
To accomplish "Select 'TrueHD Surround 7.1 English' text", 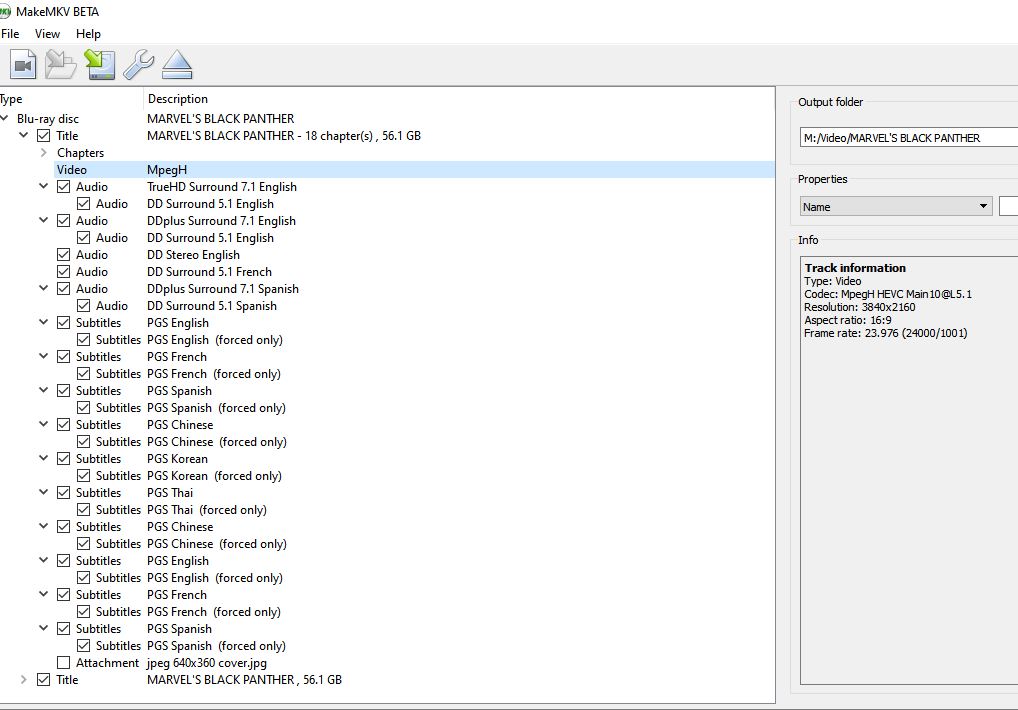I will (221, 186).
